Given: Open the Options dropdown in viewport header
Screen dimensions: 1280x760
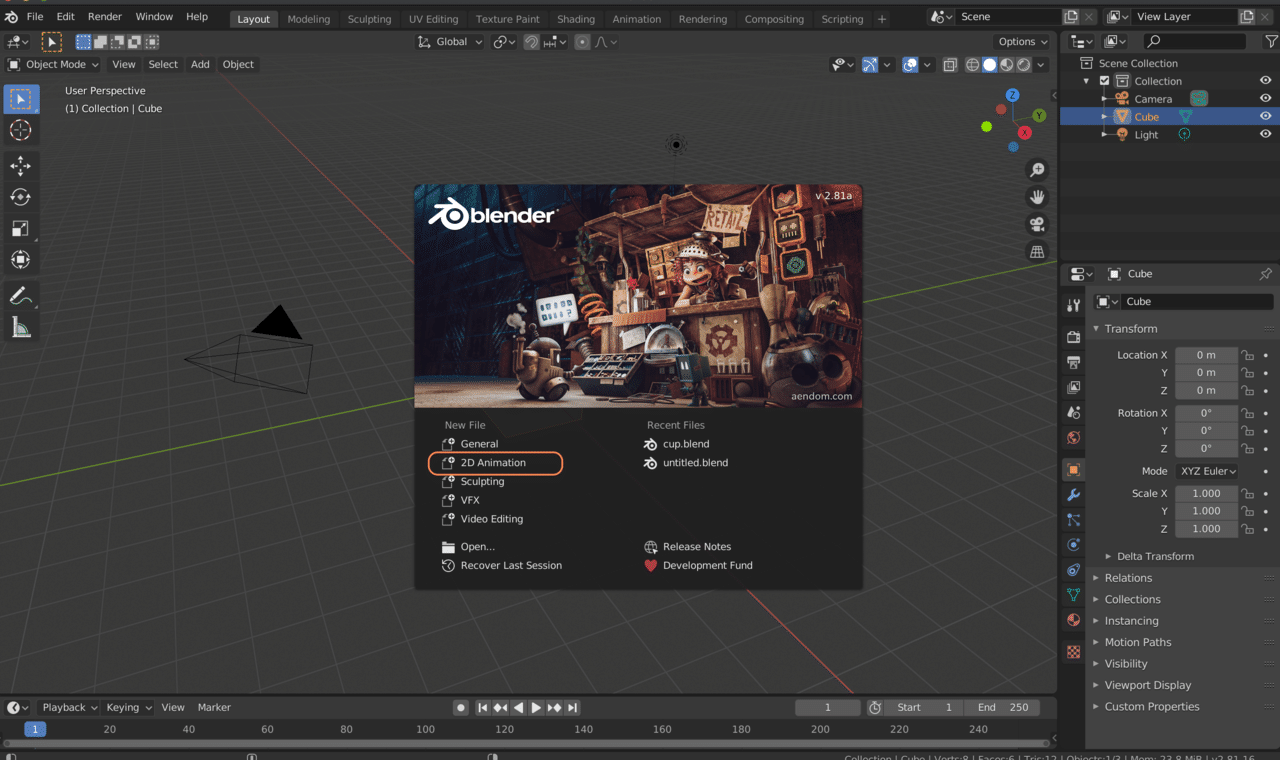Looking at the screenshot, I should click(x=1022, y=42).
